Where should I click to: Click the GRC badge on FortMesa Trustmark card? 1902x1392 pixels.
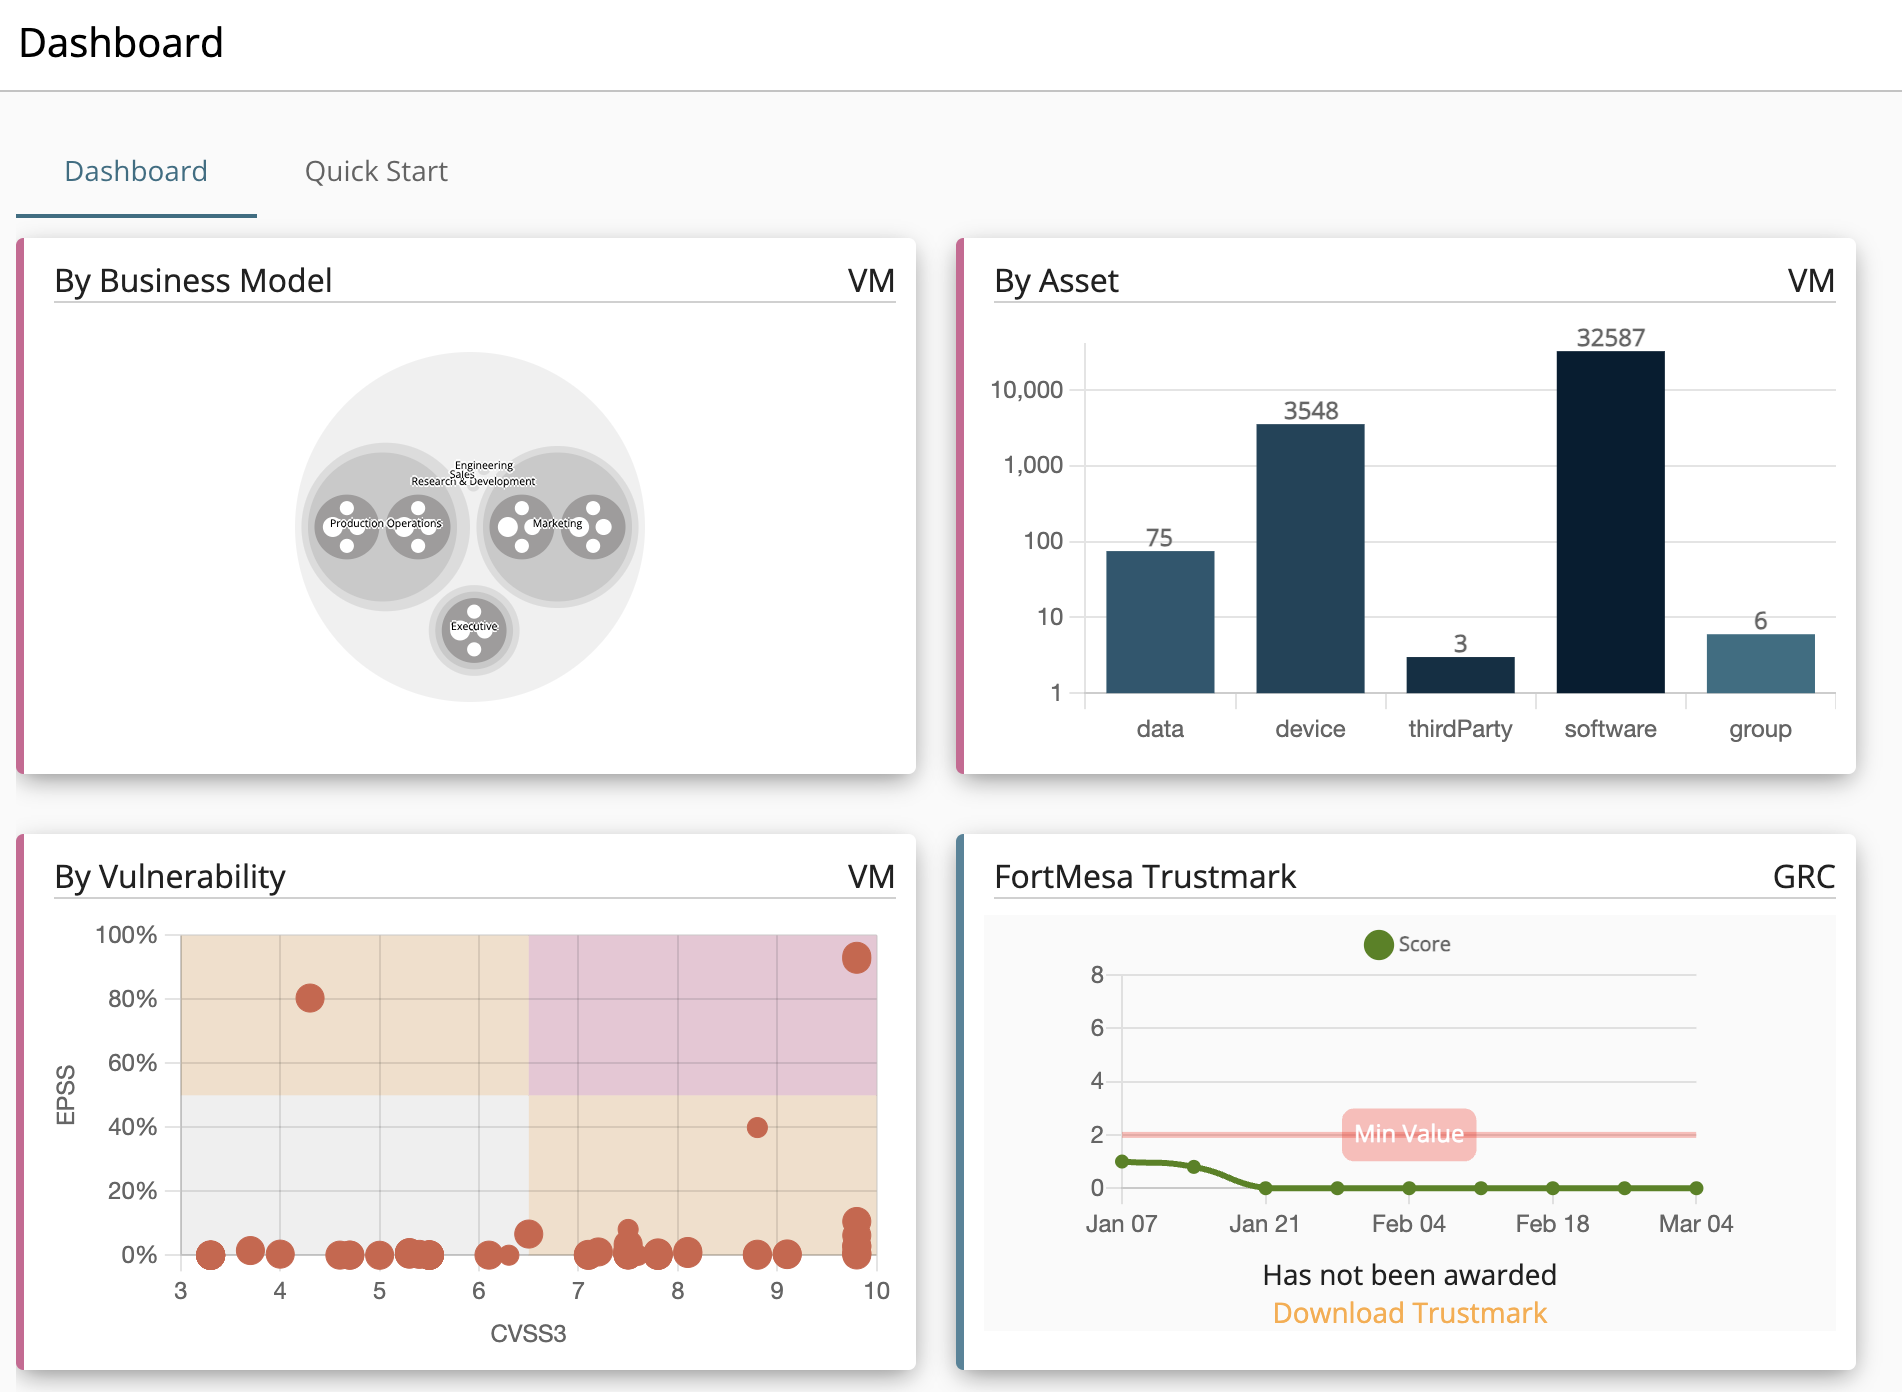[1804, 877]
